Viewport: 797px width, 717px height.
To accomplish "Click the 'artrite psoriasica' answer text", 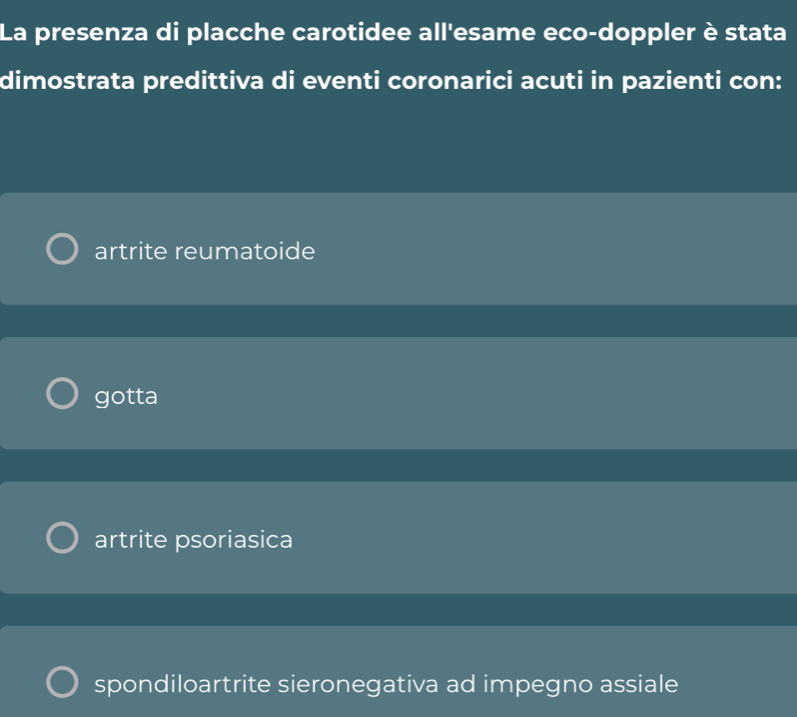I will pyautogui.click(x=193, y=540).
